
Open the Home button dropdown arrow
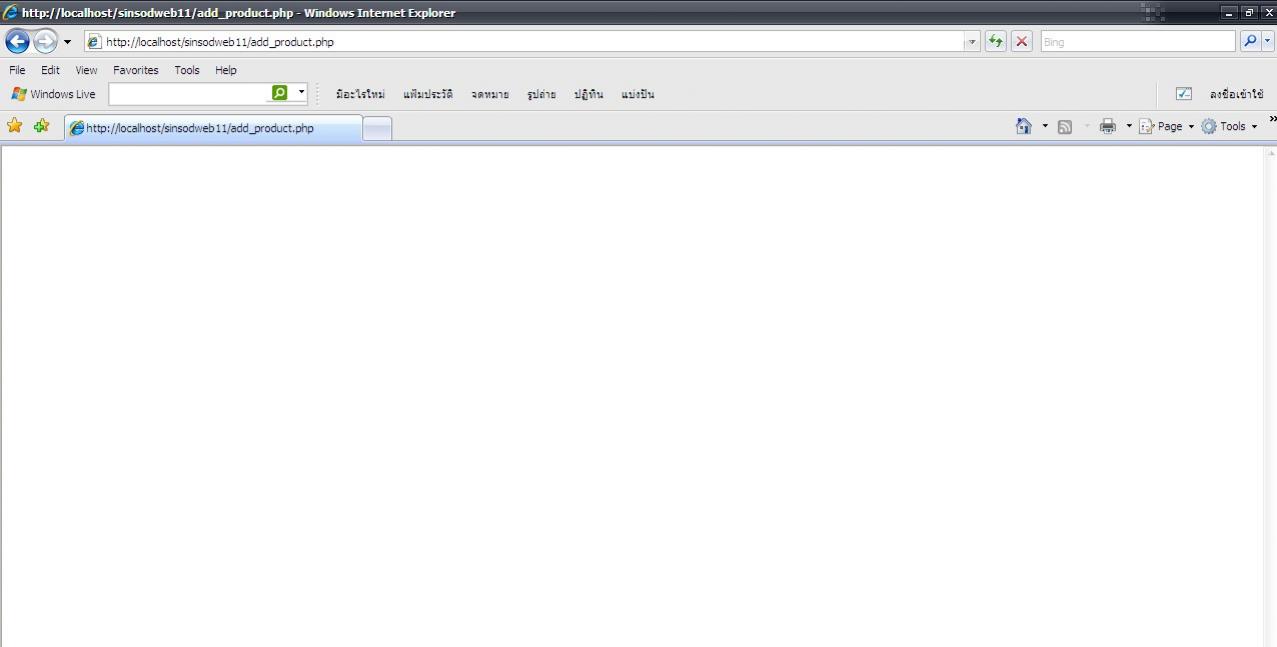coord(1045,127)
